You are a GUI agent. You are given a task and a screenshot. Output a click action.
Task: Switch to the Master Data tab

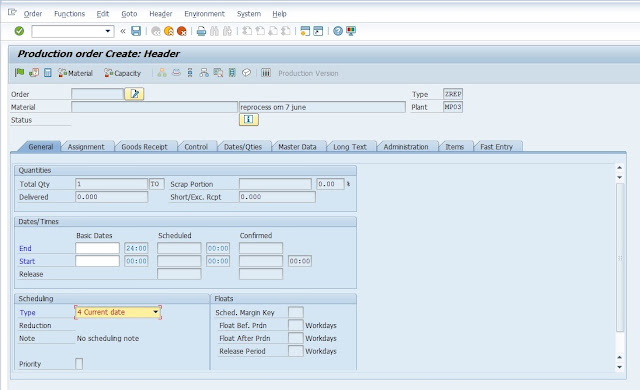pyautogui.click(x=297, y=147)
